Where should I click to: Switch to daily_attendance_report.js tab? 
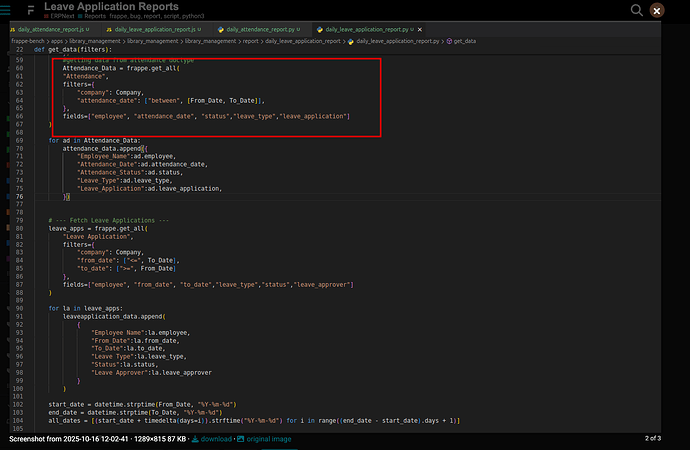pos(50,30)
